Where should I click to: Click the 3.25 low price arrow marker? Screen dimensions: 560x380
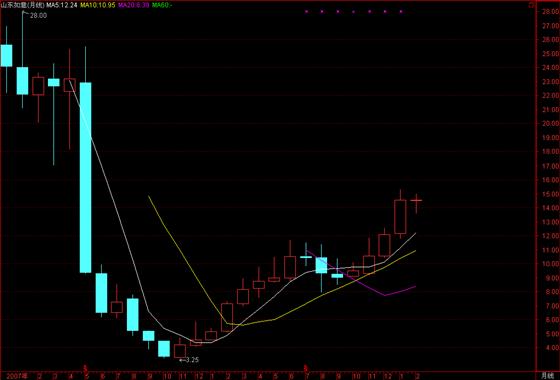click(x=189, y=360)
